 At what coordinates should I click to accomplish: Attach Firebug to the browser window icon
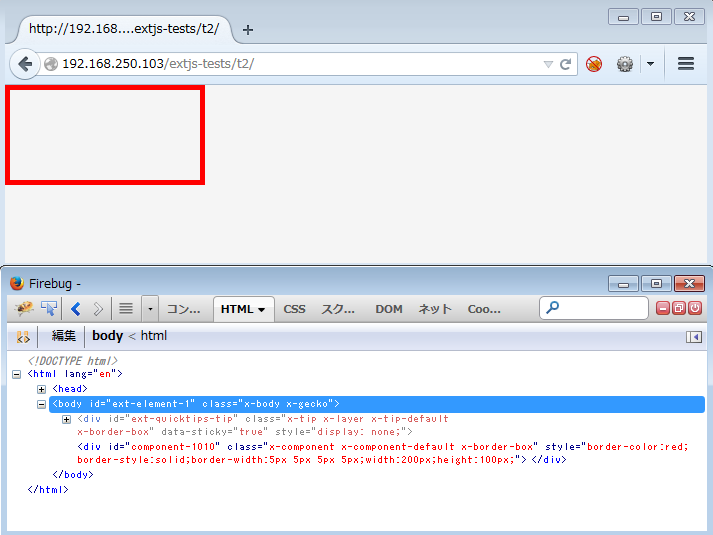[x=679, y=309]
